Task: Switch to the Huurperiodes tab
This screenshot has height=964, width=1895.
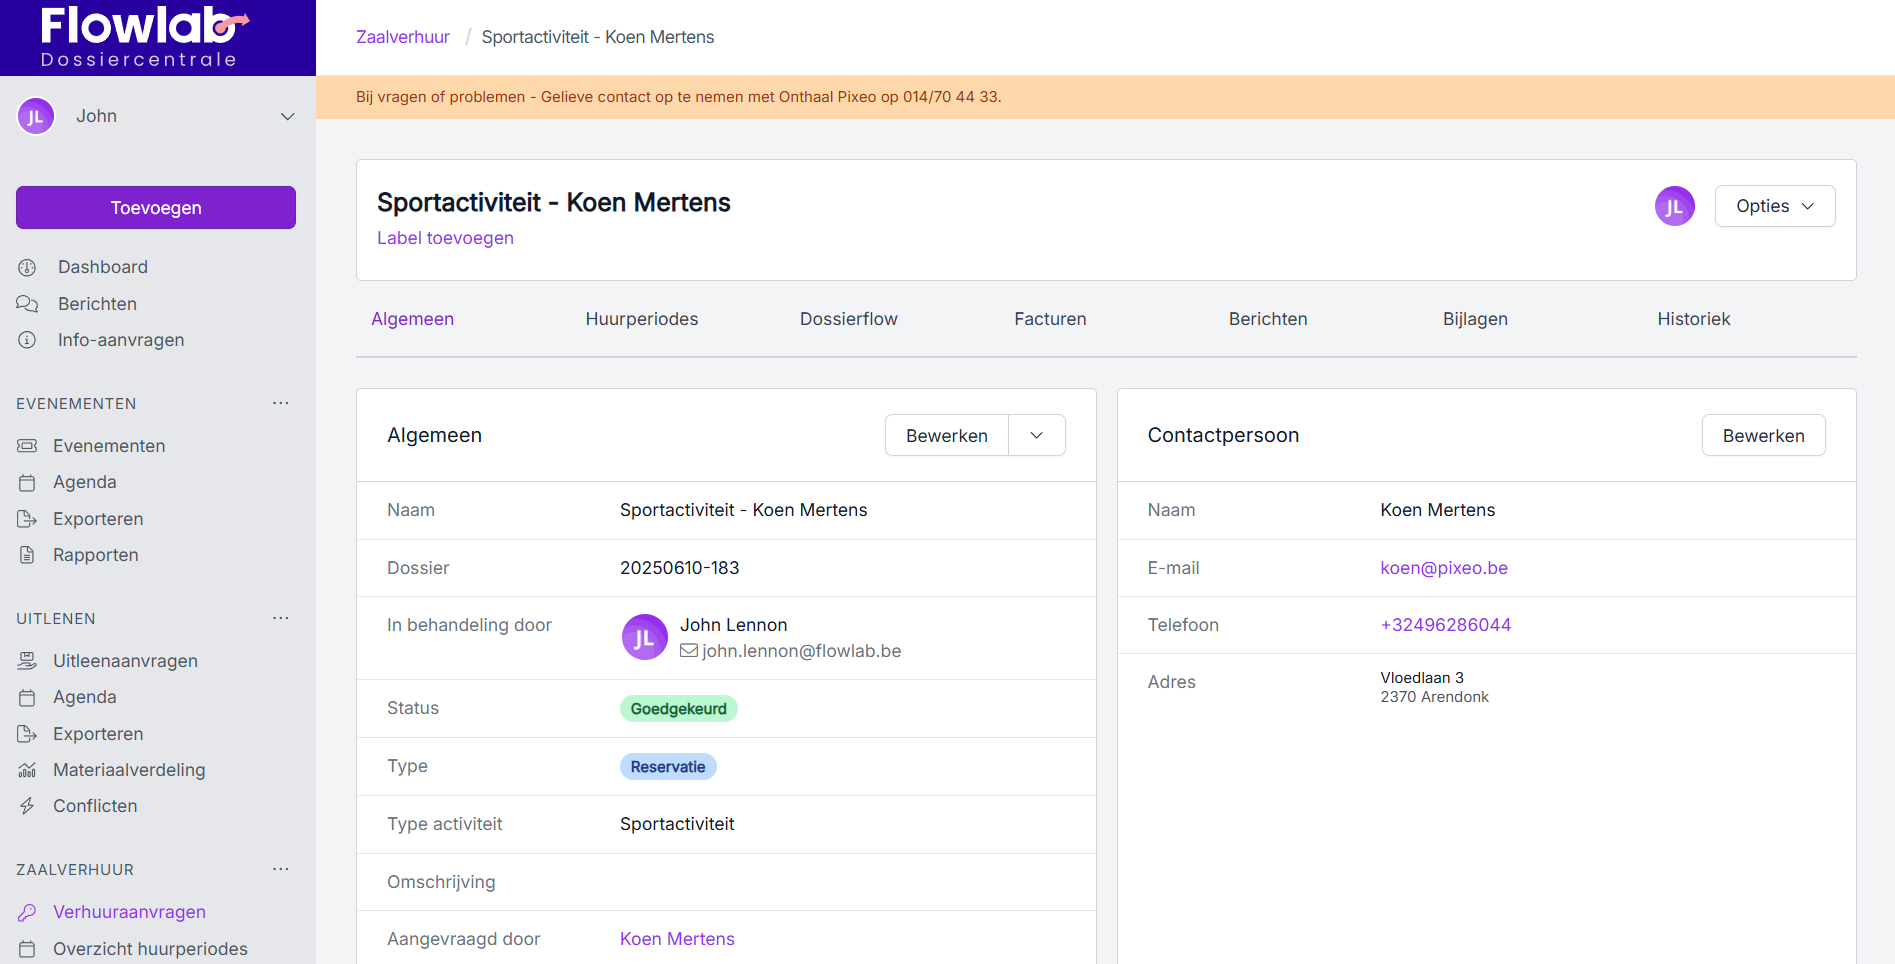Action: coord(641,319)
